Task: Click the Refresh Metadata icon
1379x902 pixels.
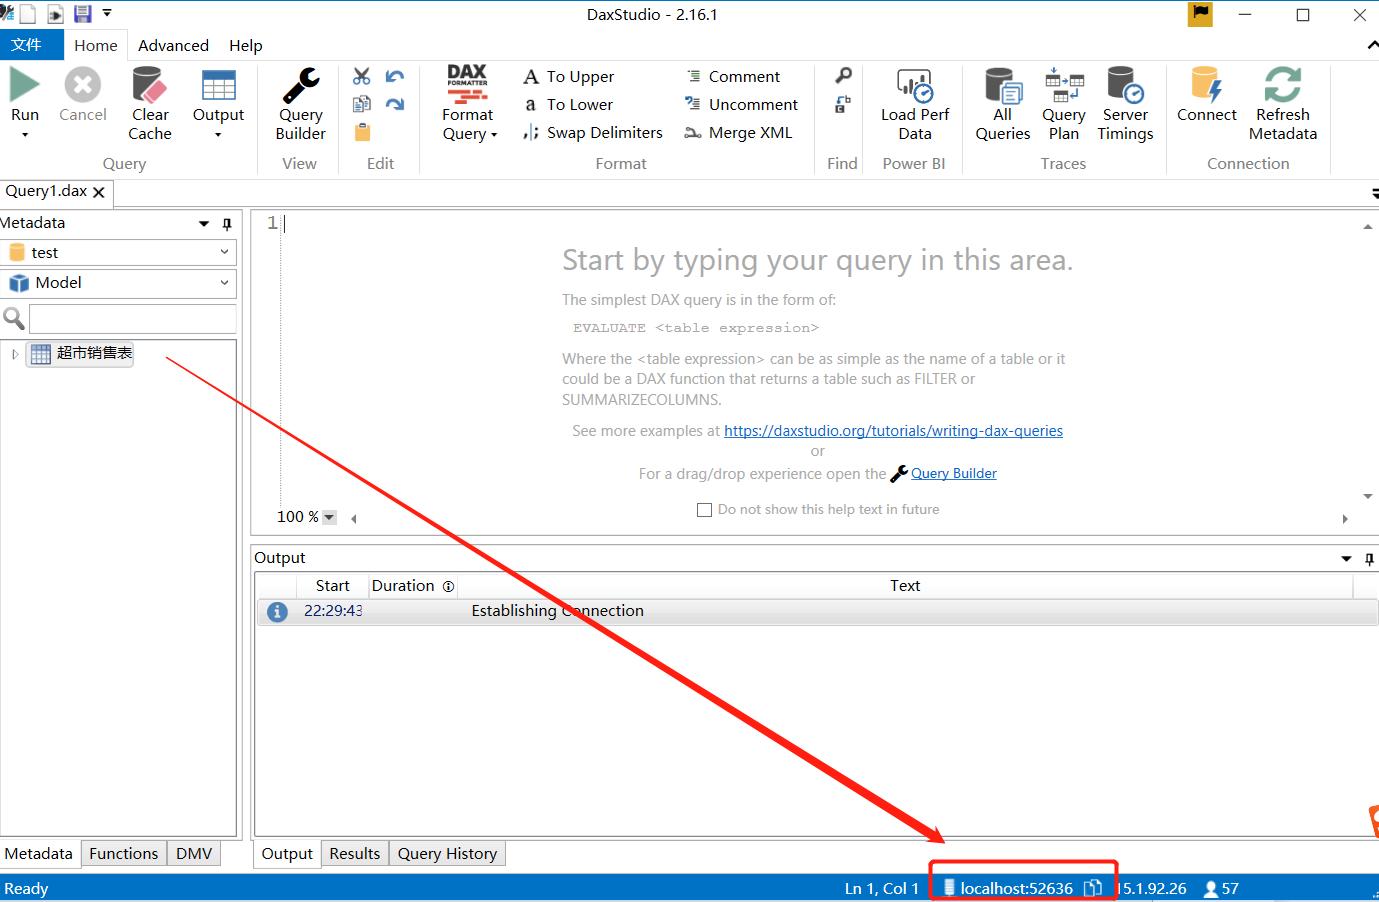Action: (1282, 86)
